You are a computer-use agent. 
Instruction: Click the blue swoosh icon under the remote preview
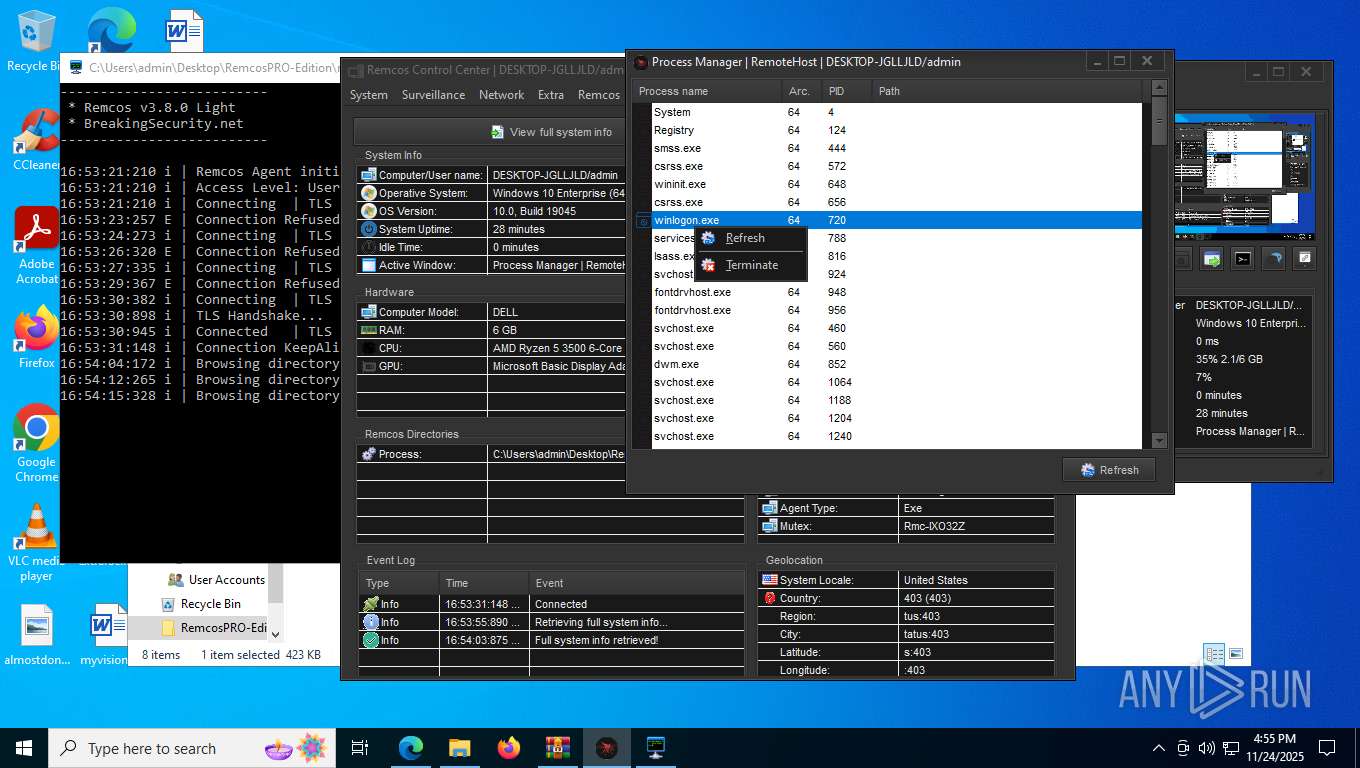pos(1274,259)
